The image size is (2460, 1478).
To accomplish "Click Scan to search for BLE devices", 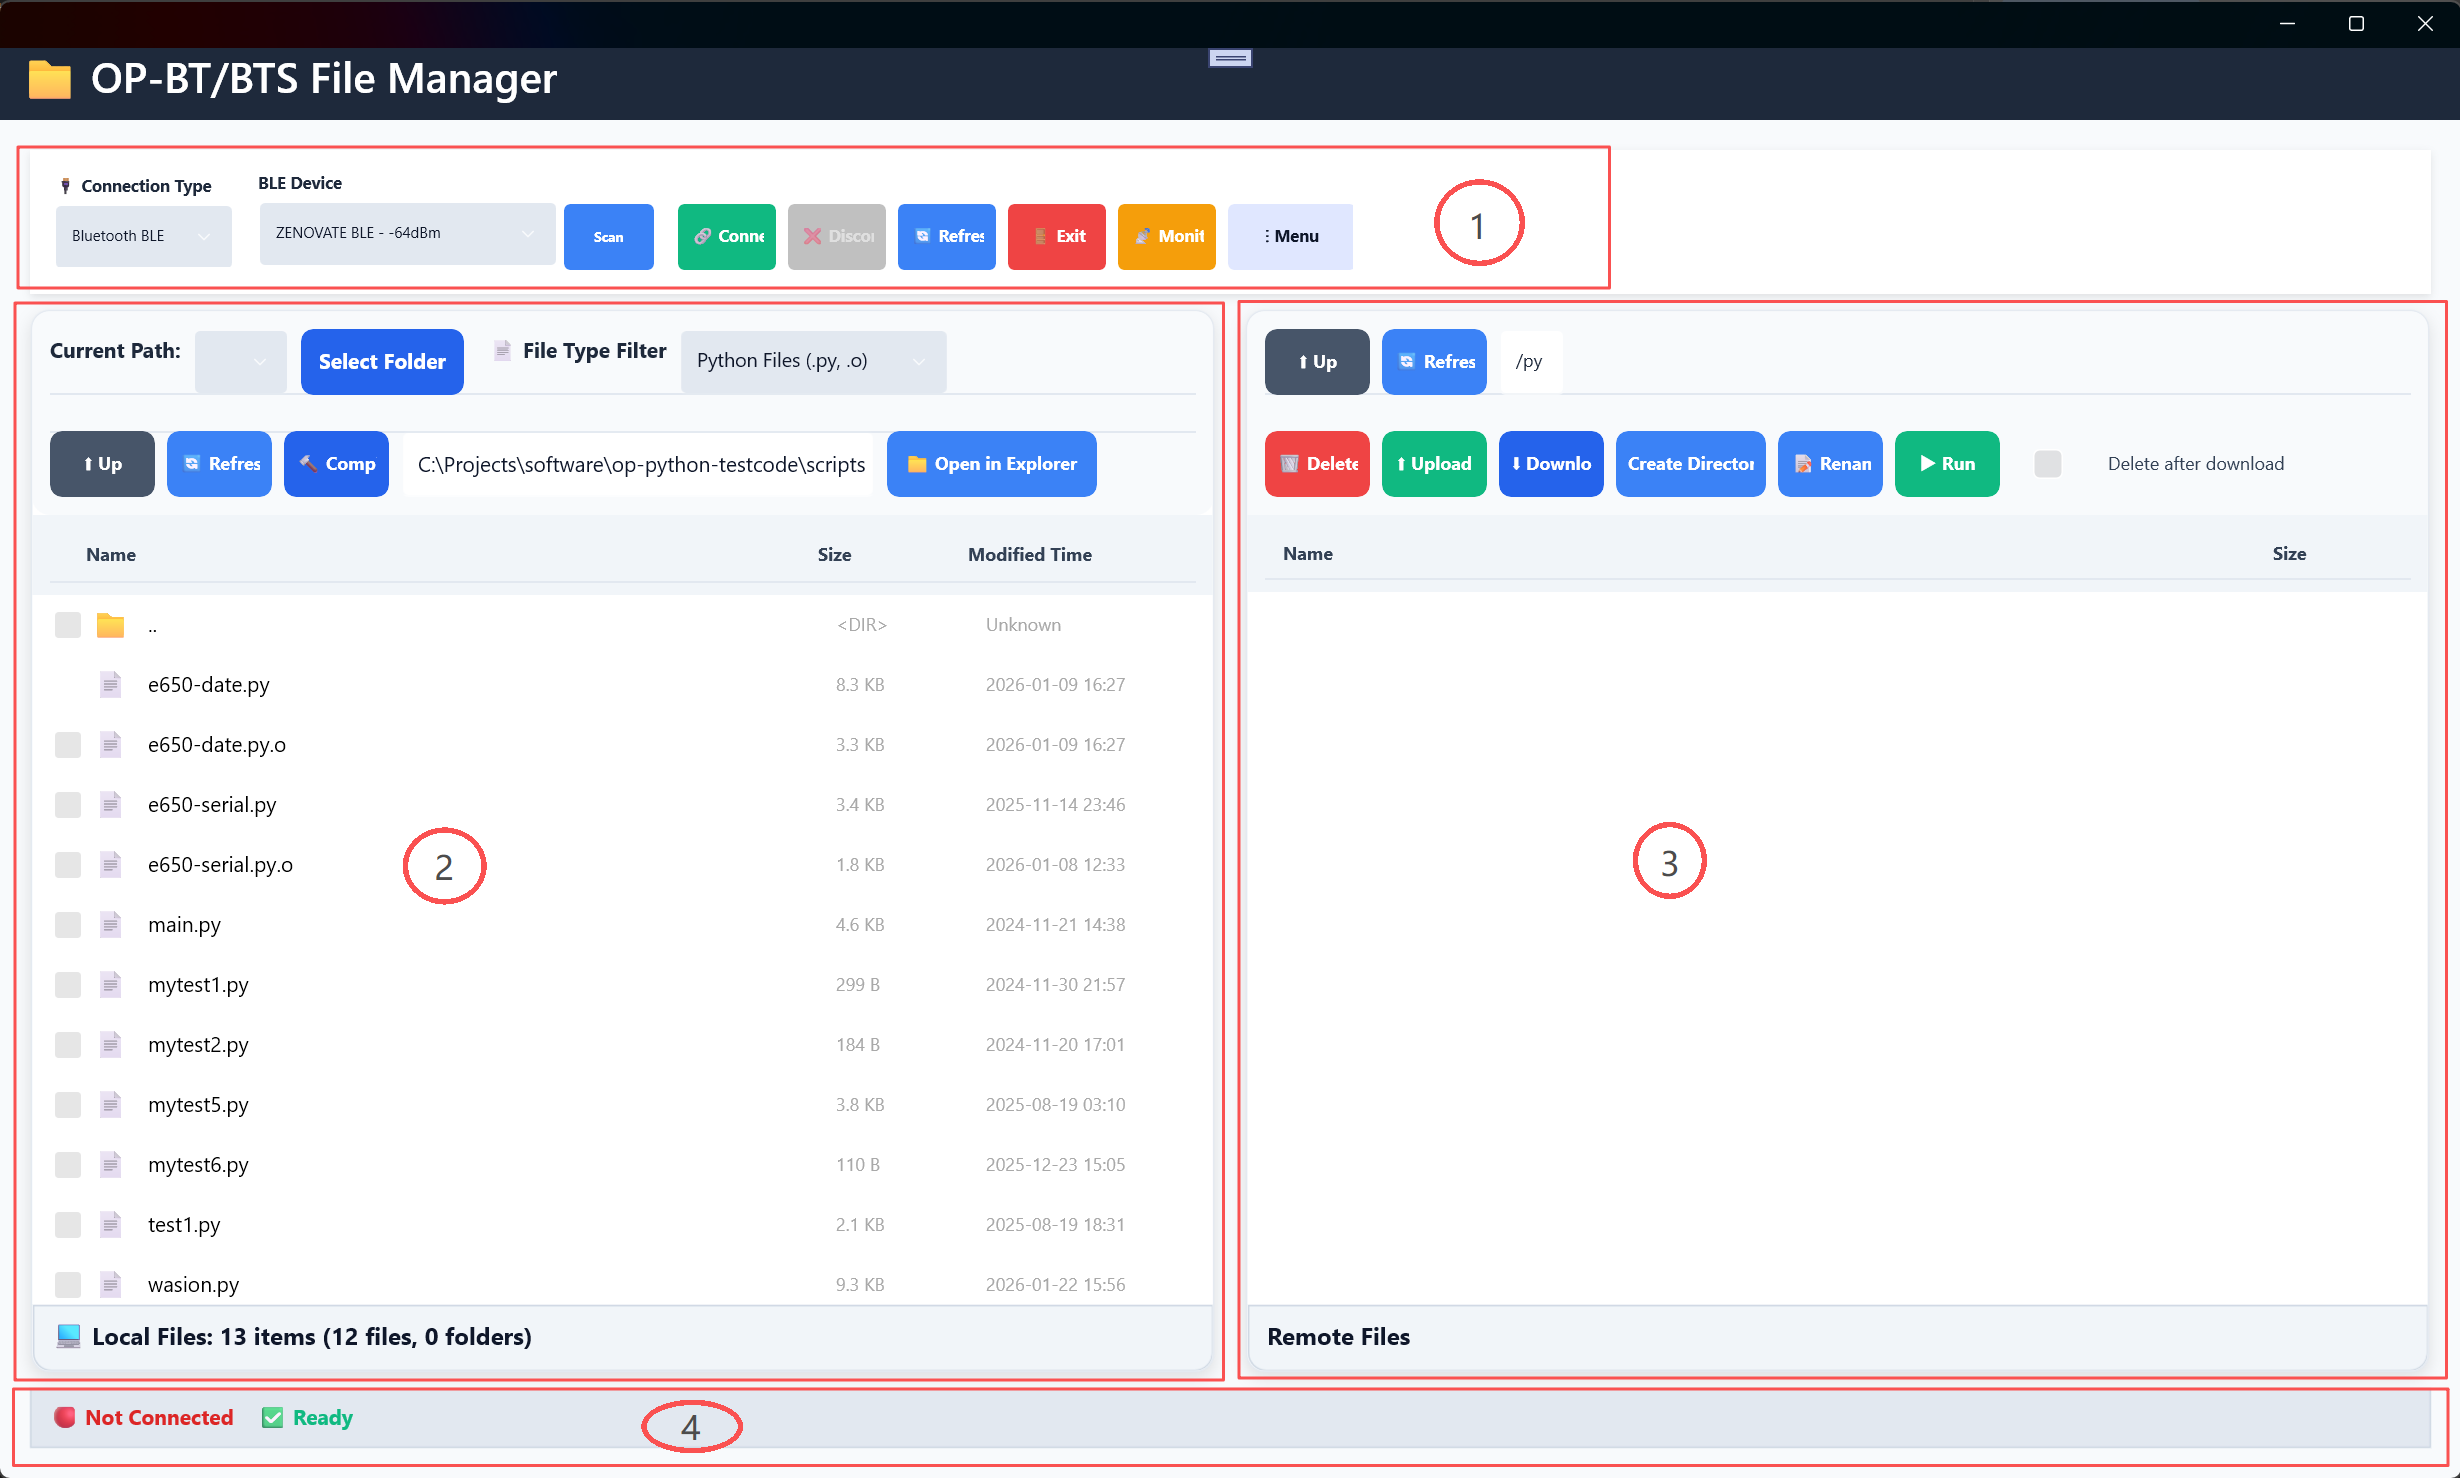I will point(608,236).
